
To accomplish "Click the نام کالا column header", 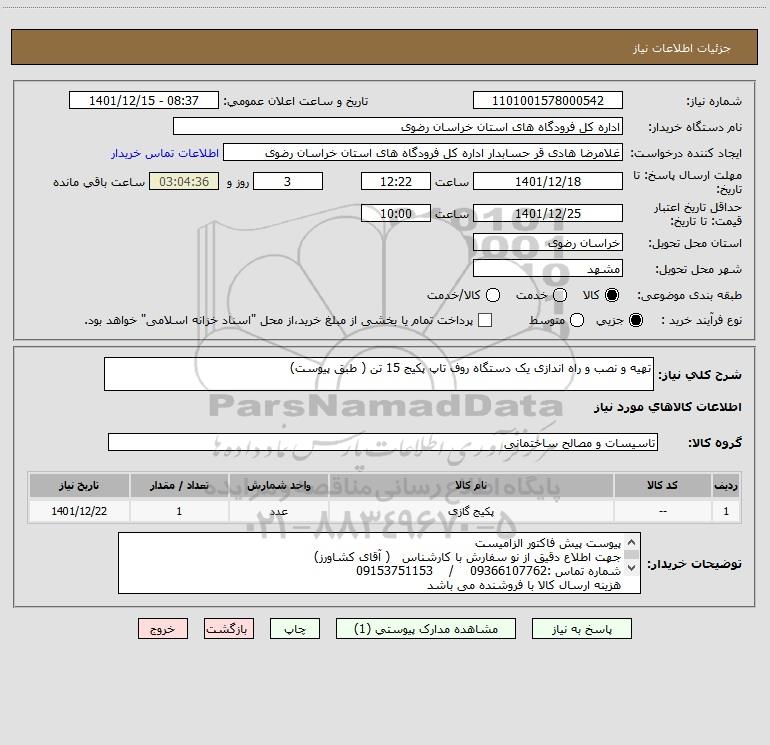I will point(471,486).
